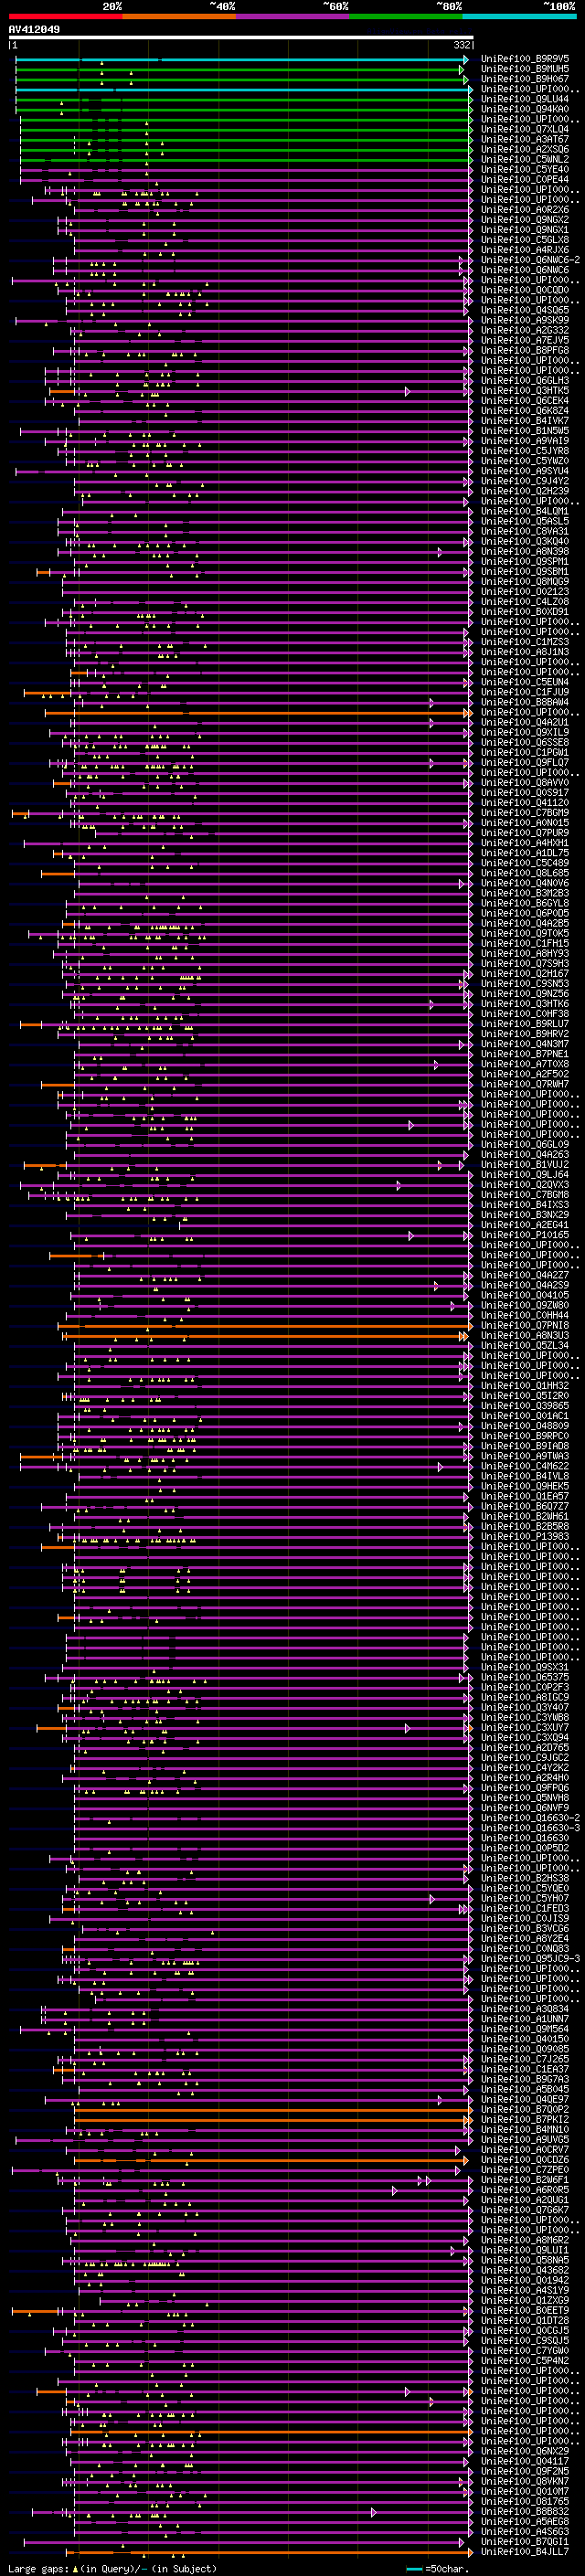Click the orange ~40% identity legend segment
The width and height of the screenshot is (585, 2576).
coord(178,16)
